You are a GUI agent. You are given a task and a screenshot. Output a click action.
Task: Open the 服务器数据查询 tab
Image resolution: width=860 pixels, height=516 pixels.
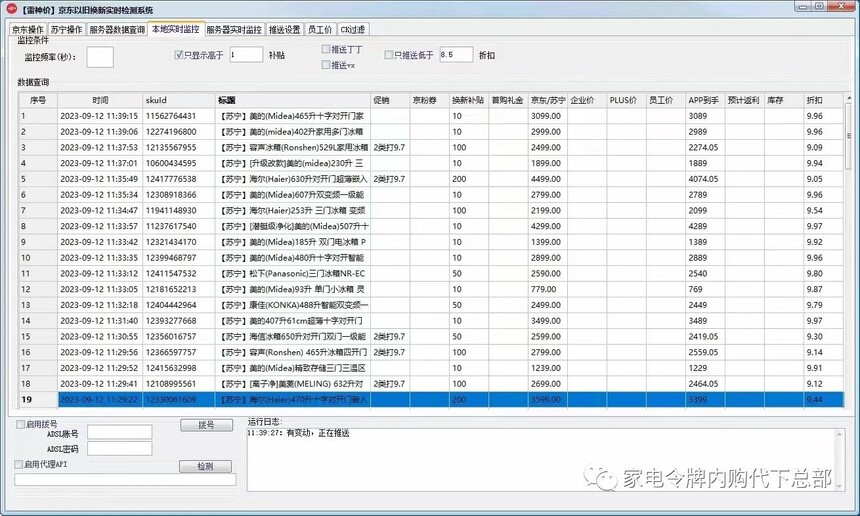pyautogui.click(x=117, y=30)
